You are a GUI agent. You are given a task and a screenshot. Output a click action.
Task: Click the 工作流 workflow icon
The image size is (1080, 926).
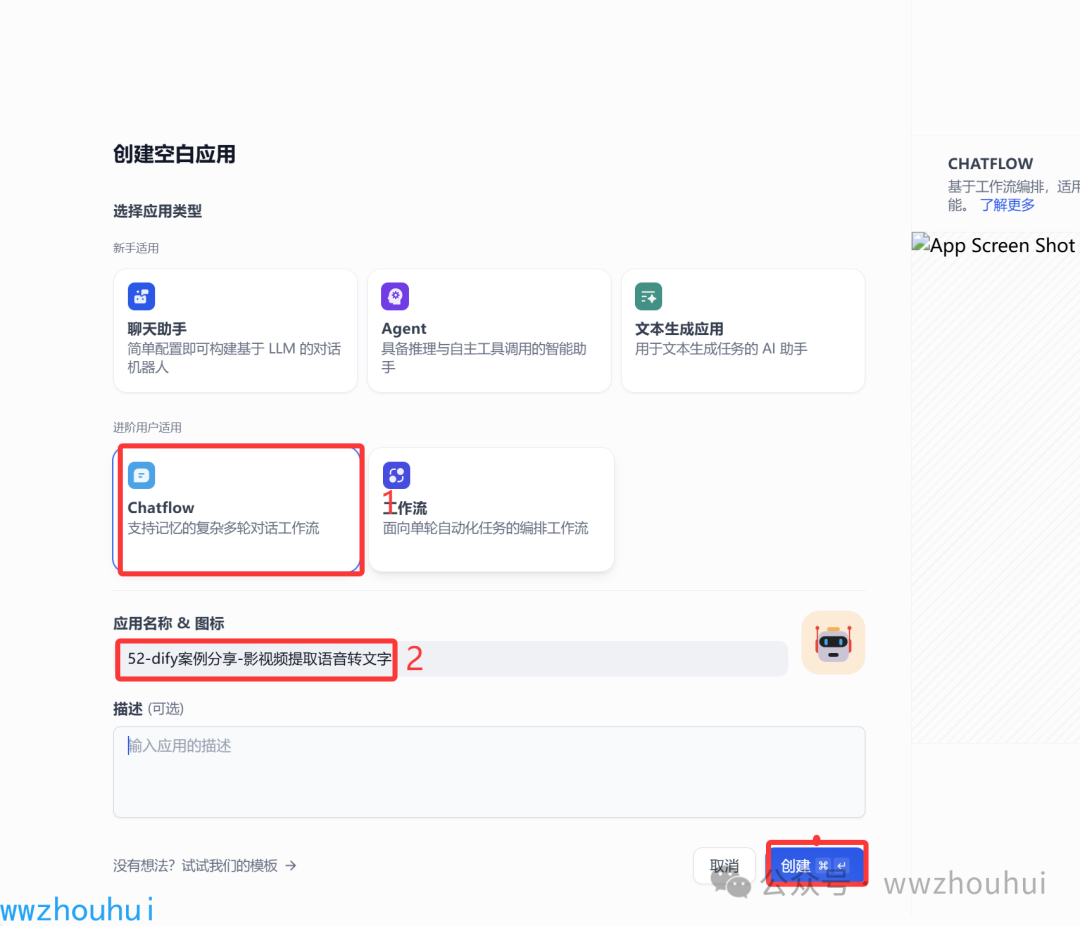[x=396, y=475]
